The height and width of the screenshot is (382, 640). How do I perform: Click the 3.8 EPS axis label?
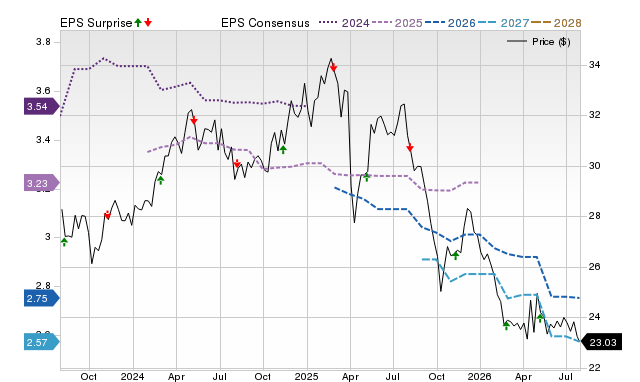(43, 42)
